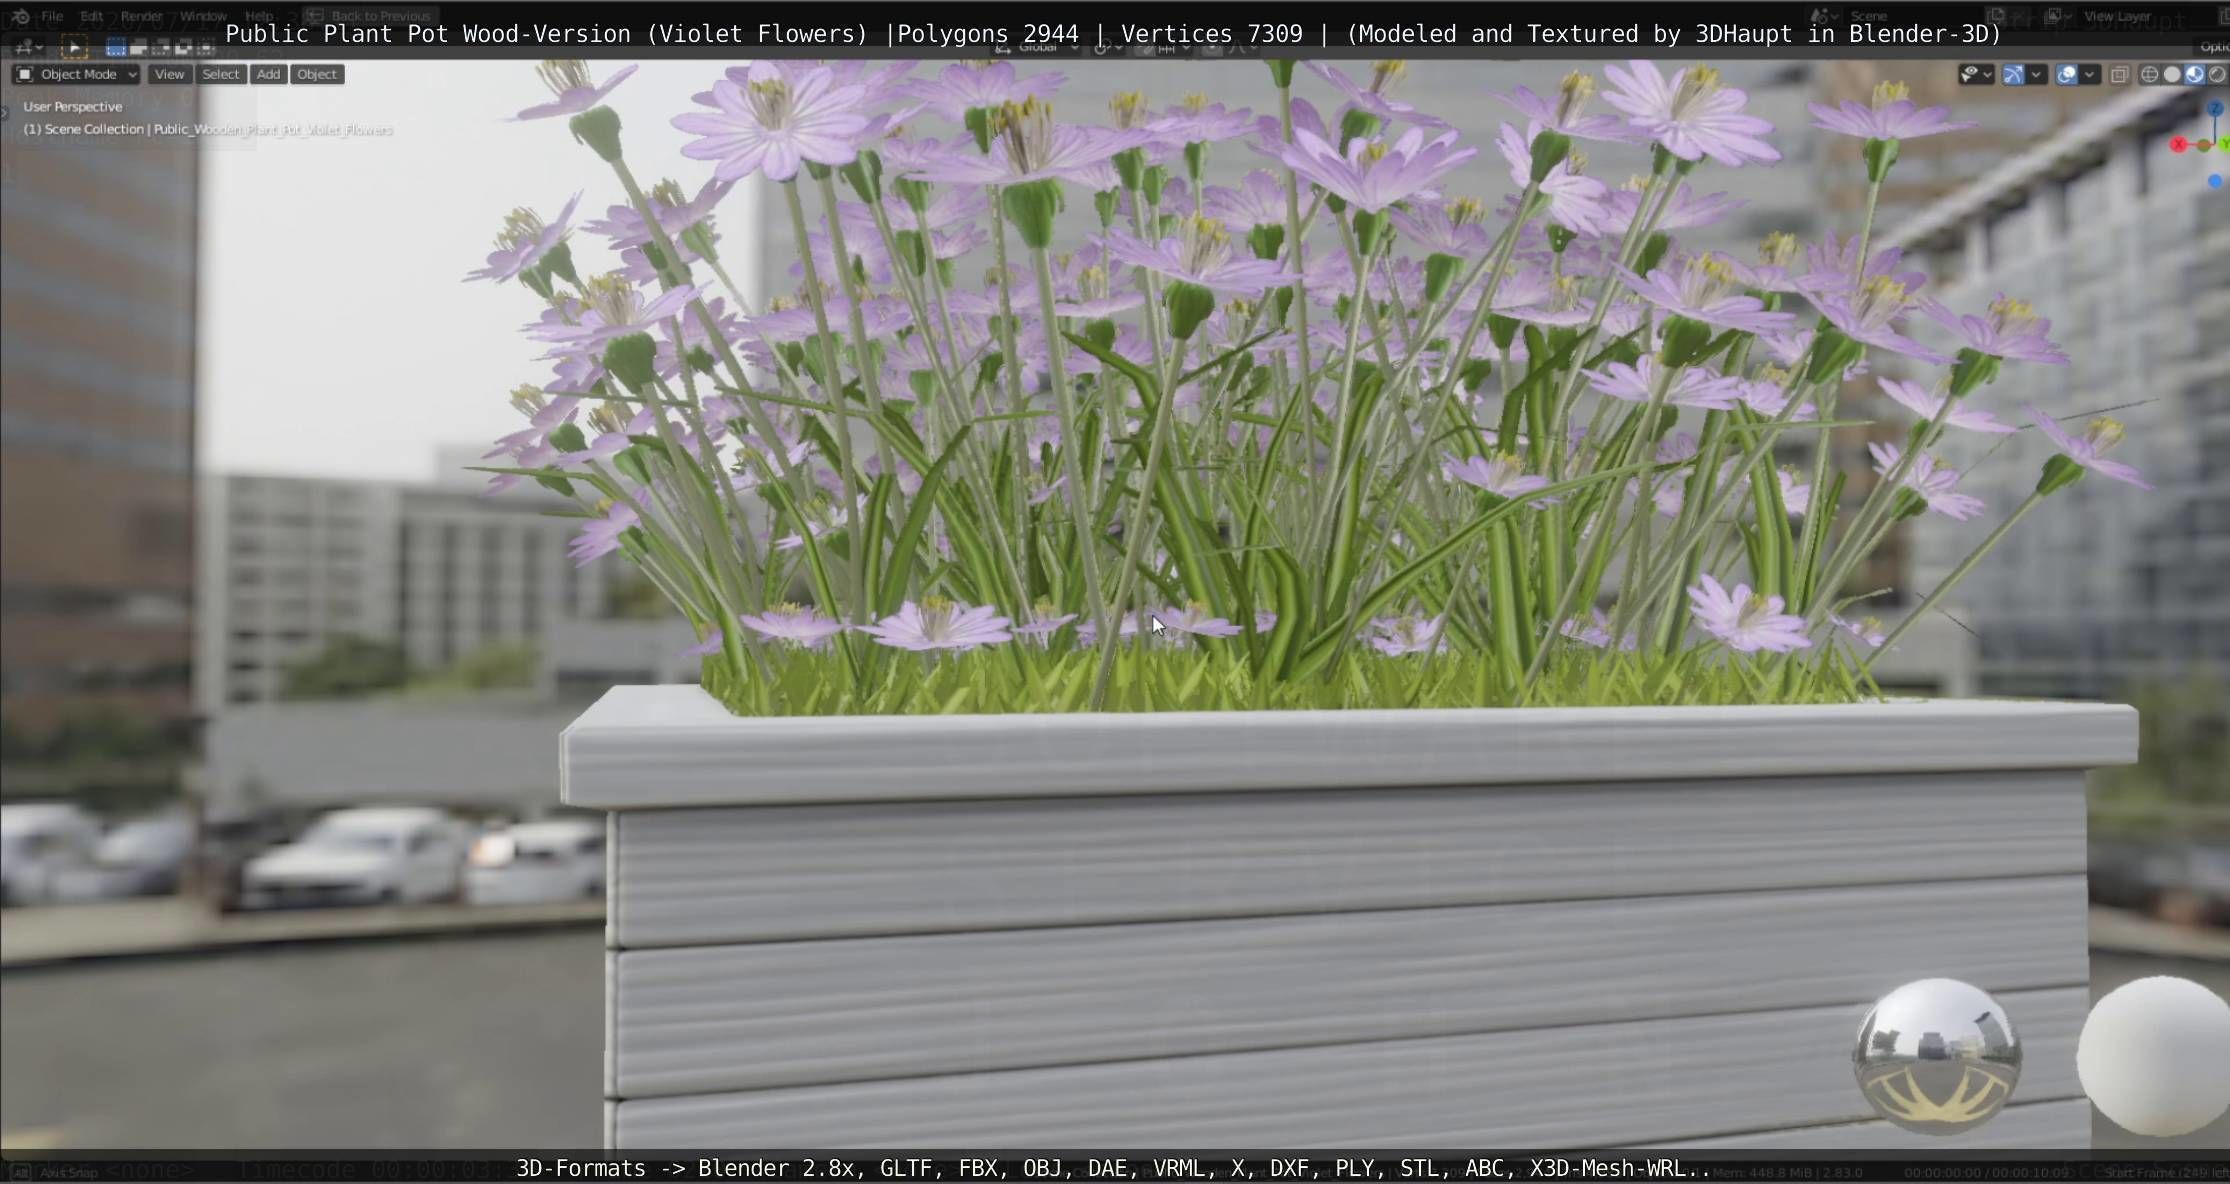Open the viewport View menu
Screen dimensions: 2230x1184
(x=169, y=74)
